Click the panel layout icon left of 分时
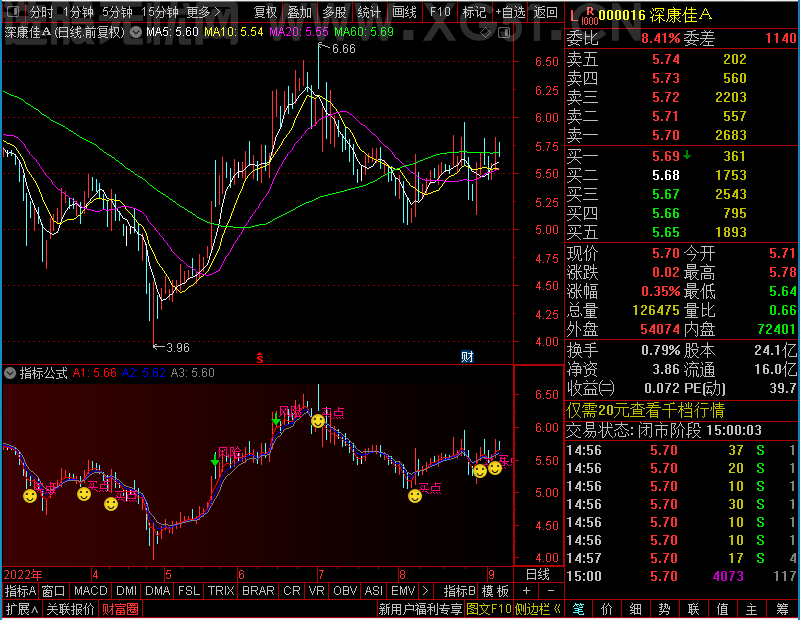 pos(13,11)
